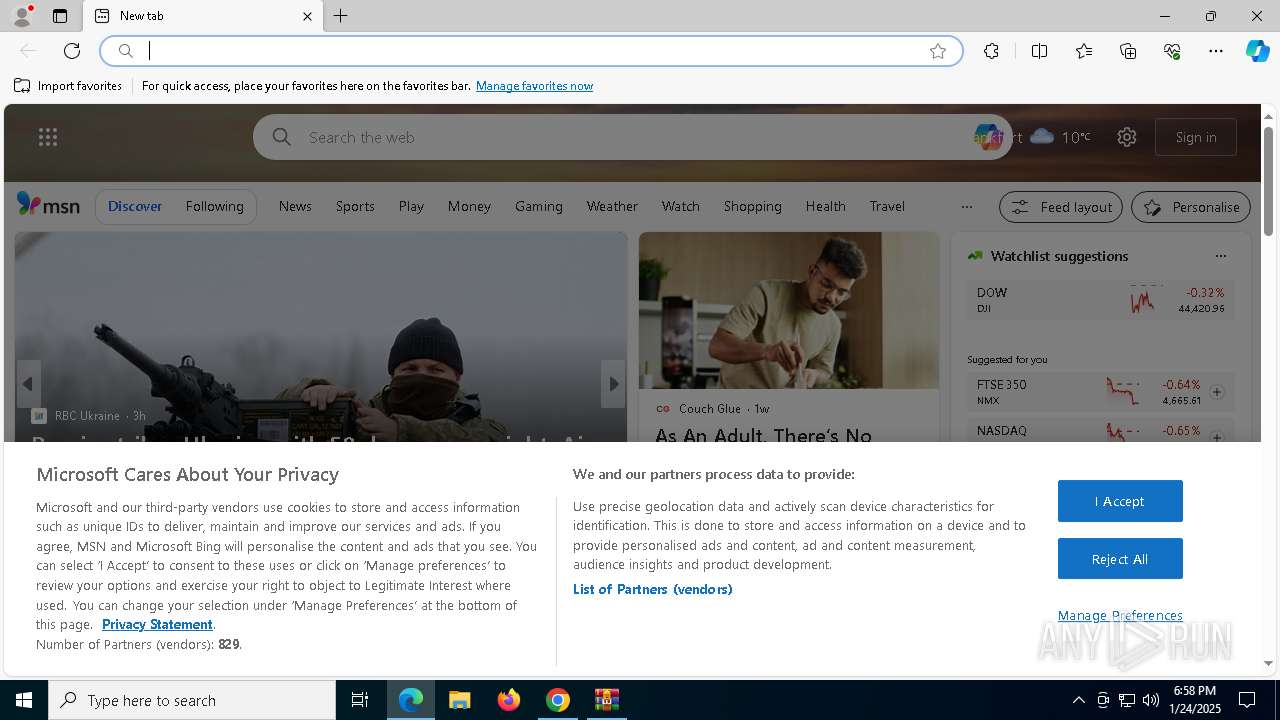Click the Refresh page icon
Screen dimensions: 1280x720
tap(72, 51)
